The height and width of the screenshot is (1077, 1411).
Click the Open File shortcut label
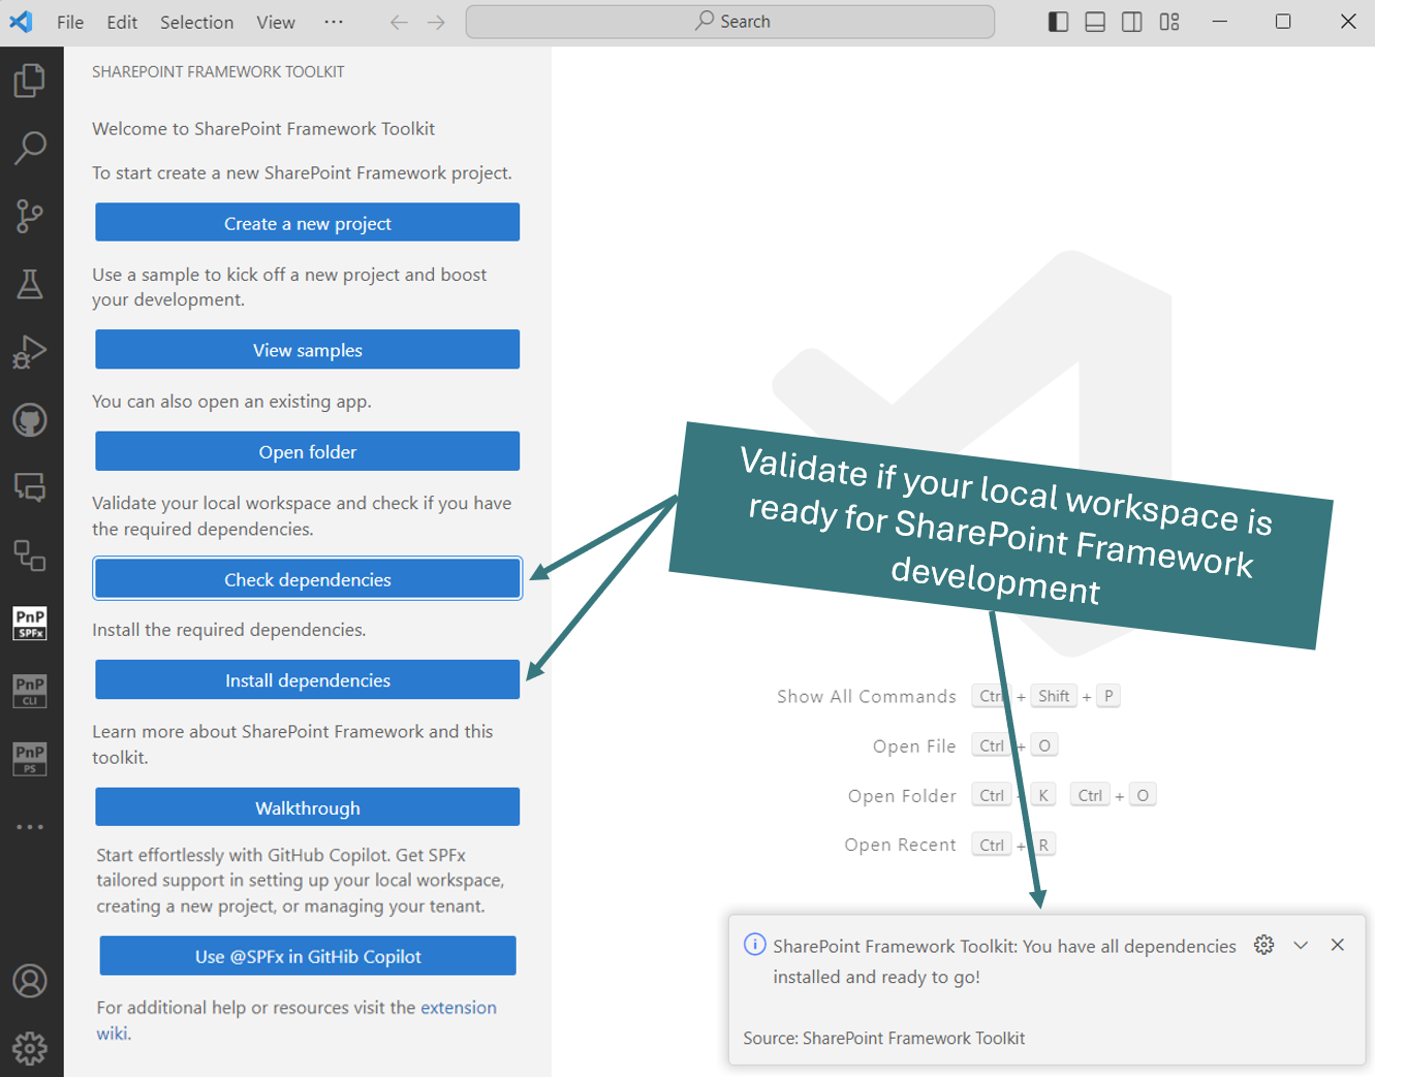914,746
